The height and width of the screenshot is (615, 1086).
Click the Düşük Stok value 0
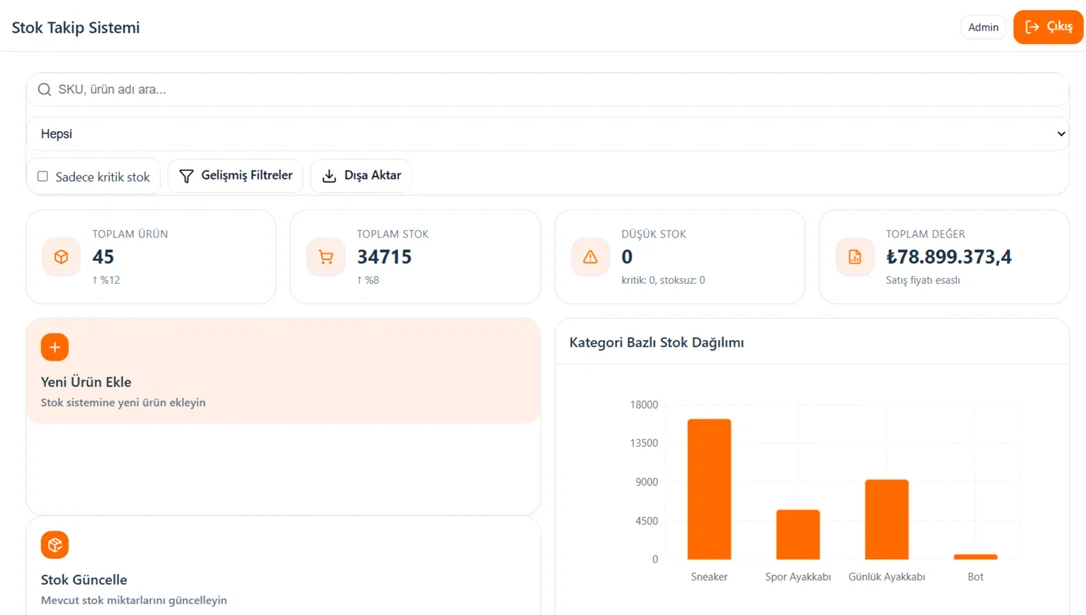pos(627,257)
